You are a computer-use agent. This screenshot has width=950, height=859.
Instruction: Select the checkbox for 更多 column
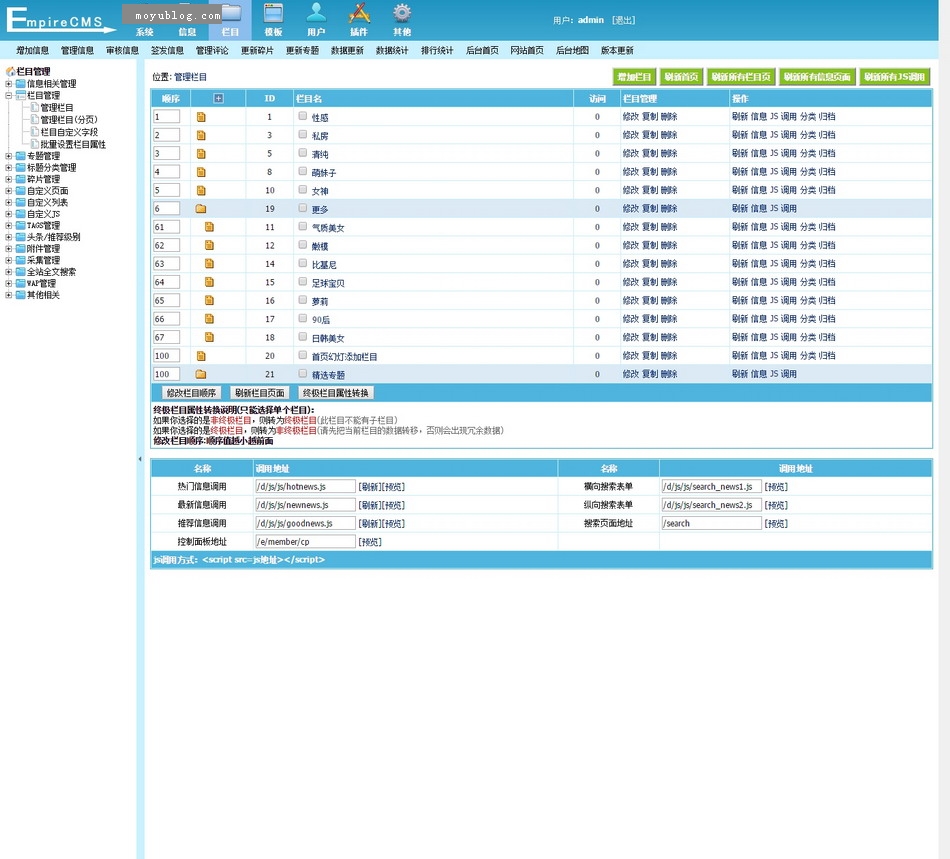pos(303,208)
